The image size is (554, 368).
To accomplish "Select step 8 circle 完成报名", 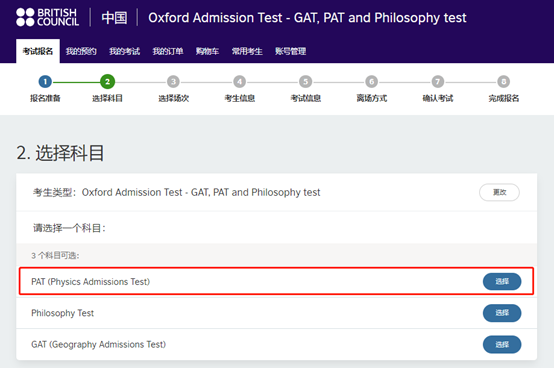I will pos(503,82).
